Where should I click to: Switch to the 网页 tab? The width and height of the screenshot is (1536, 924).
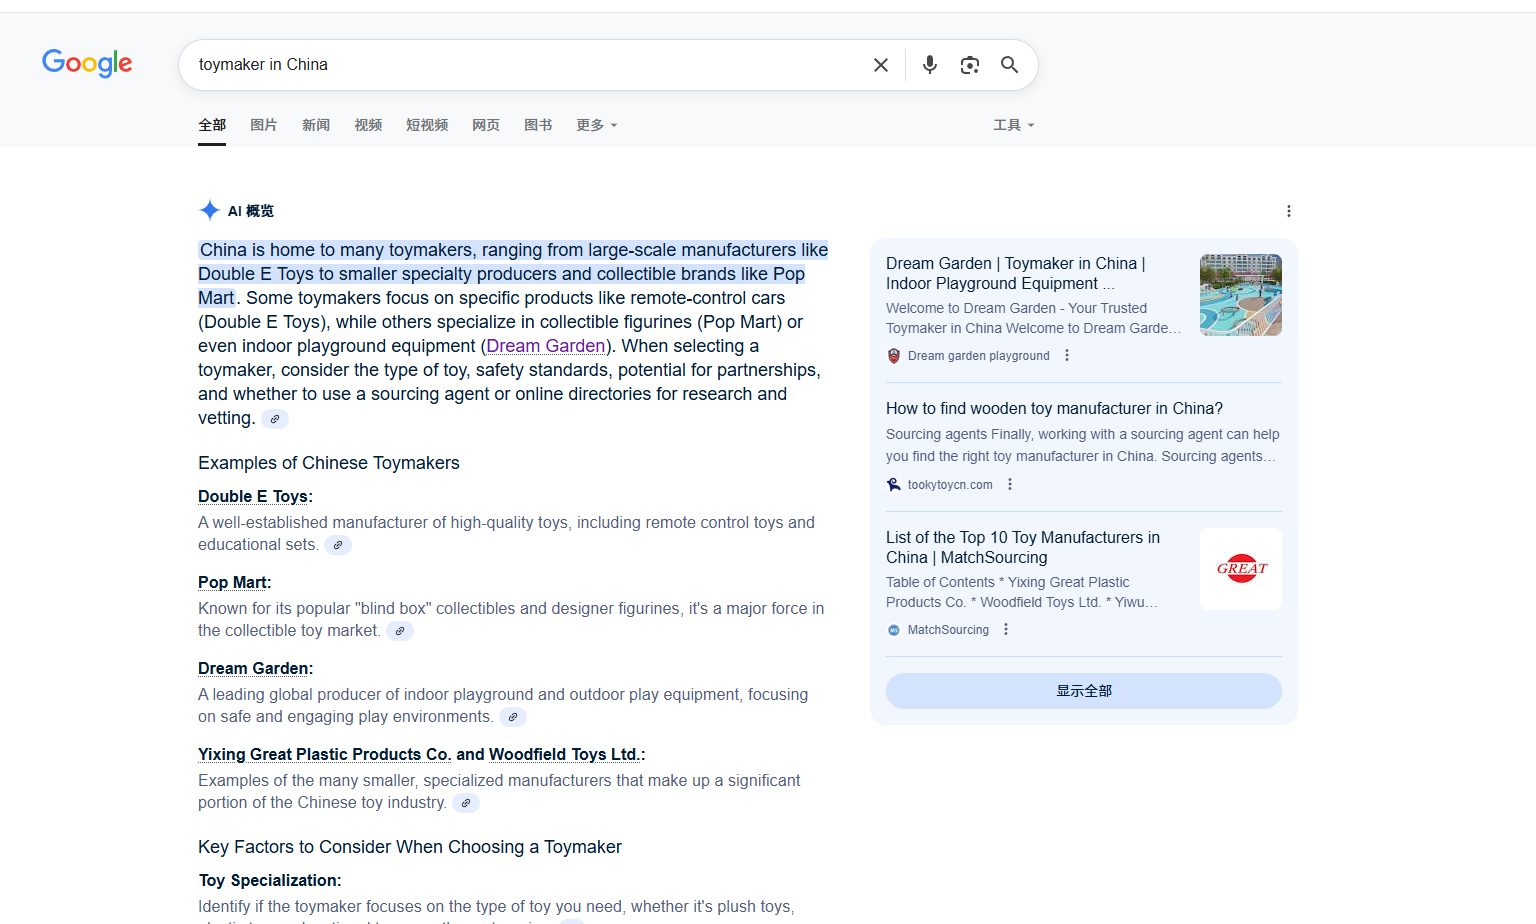click(x=486, y=125)
